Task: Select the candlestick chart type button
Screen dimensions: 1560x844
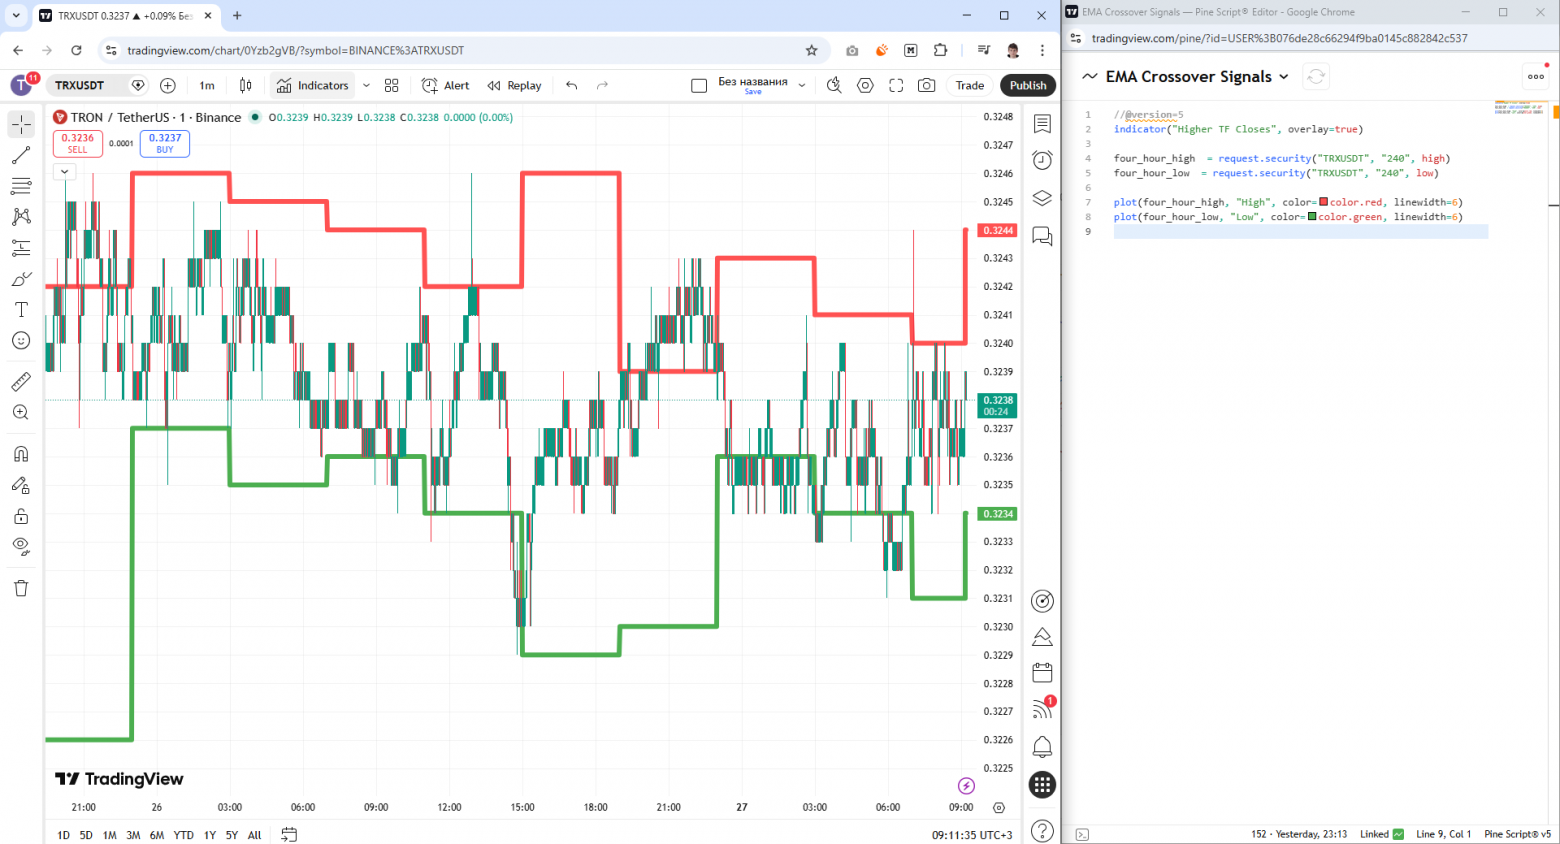Action: click(x=246, y=86)
